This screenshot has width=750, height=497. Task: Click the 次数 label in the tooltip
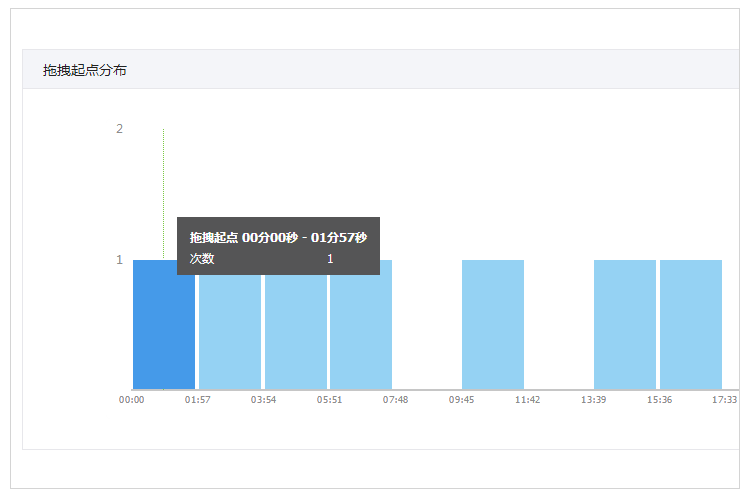point(202,259)
